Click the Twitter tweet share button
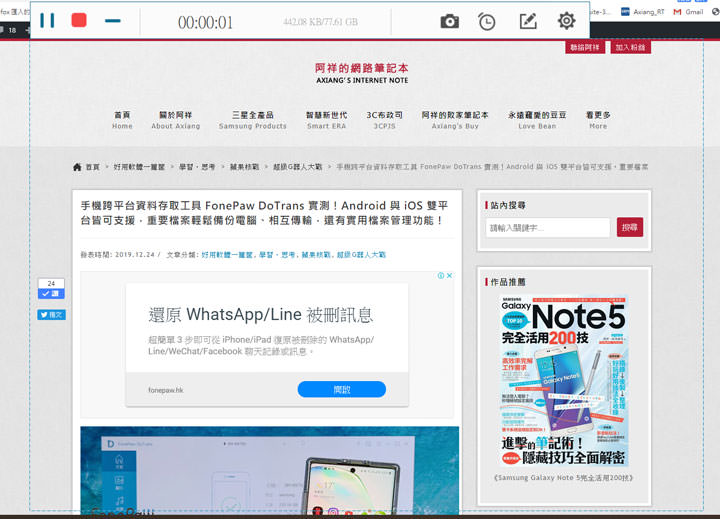Viewport: 720px width, 519px height. click(x=51, y=315)
